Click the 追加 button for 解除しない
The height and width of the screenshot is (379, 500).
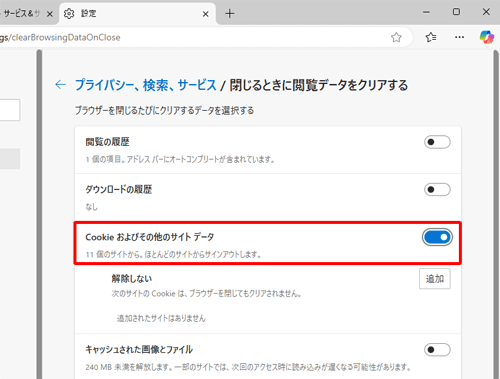(x=435, y=279)
